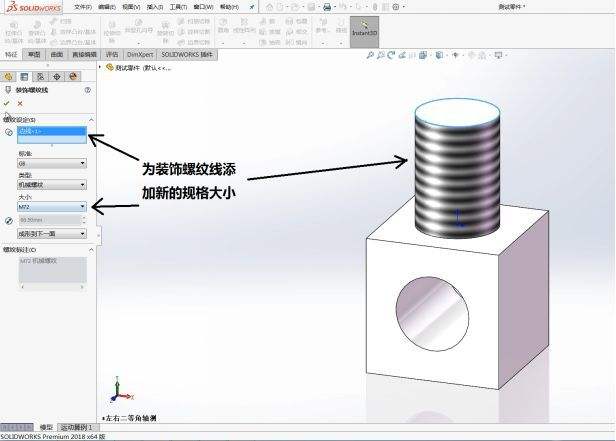
Task: Open the Size dropdown showing M72
Action: tap(52, 207)
